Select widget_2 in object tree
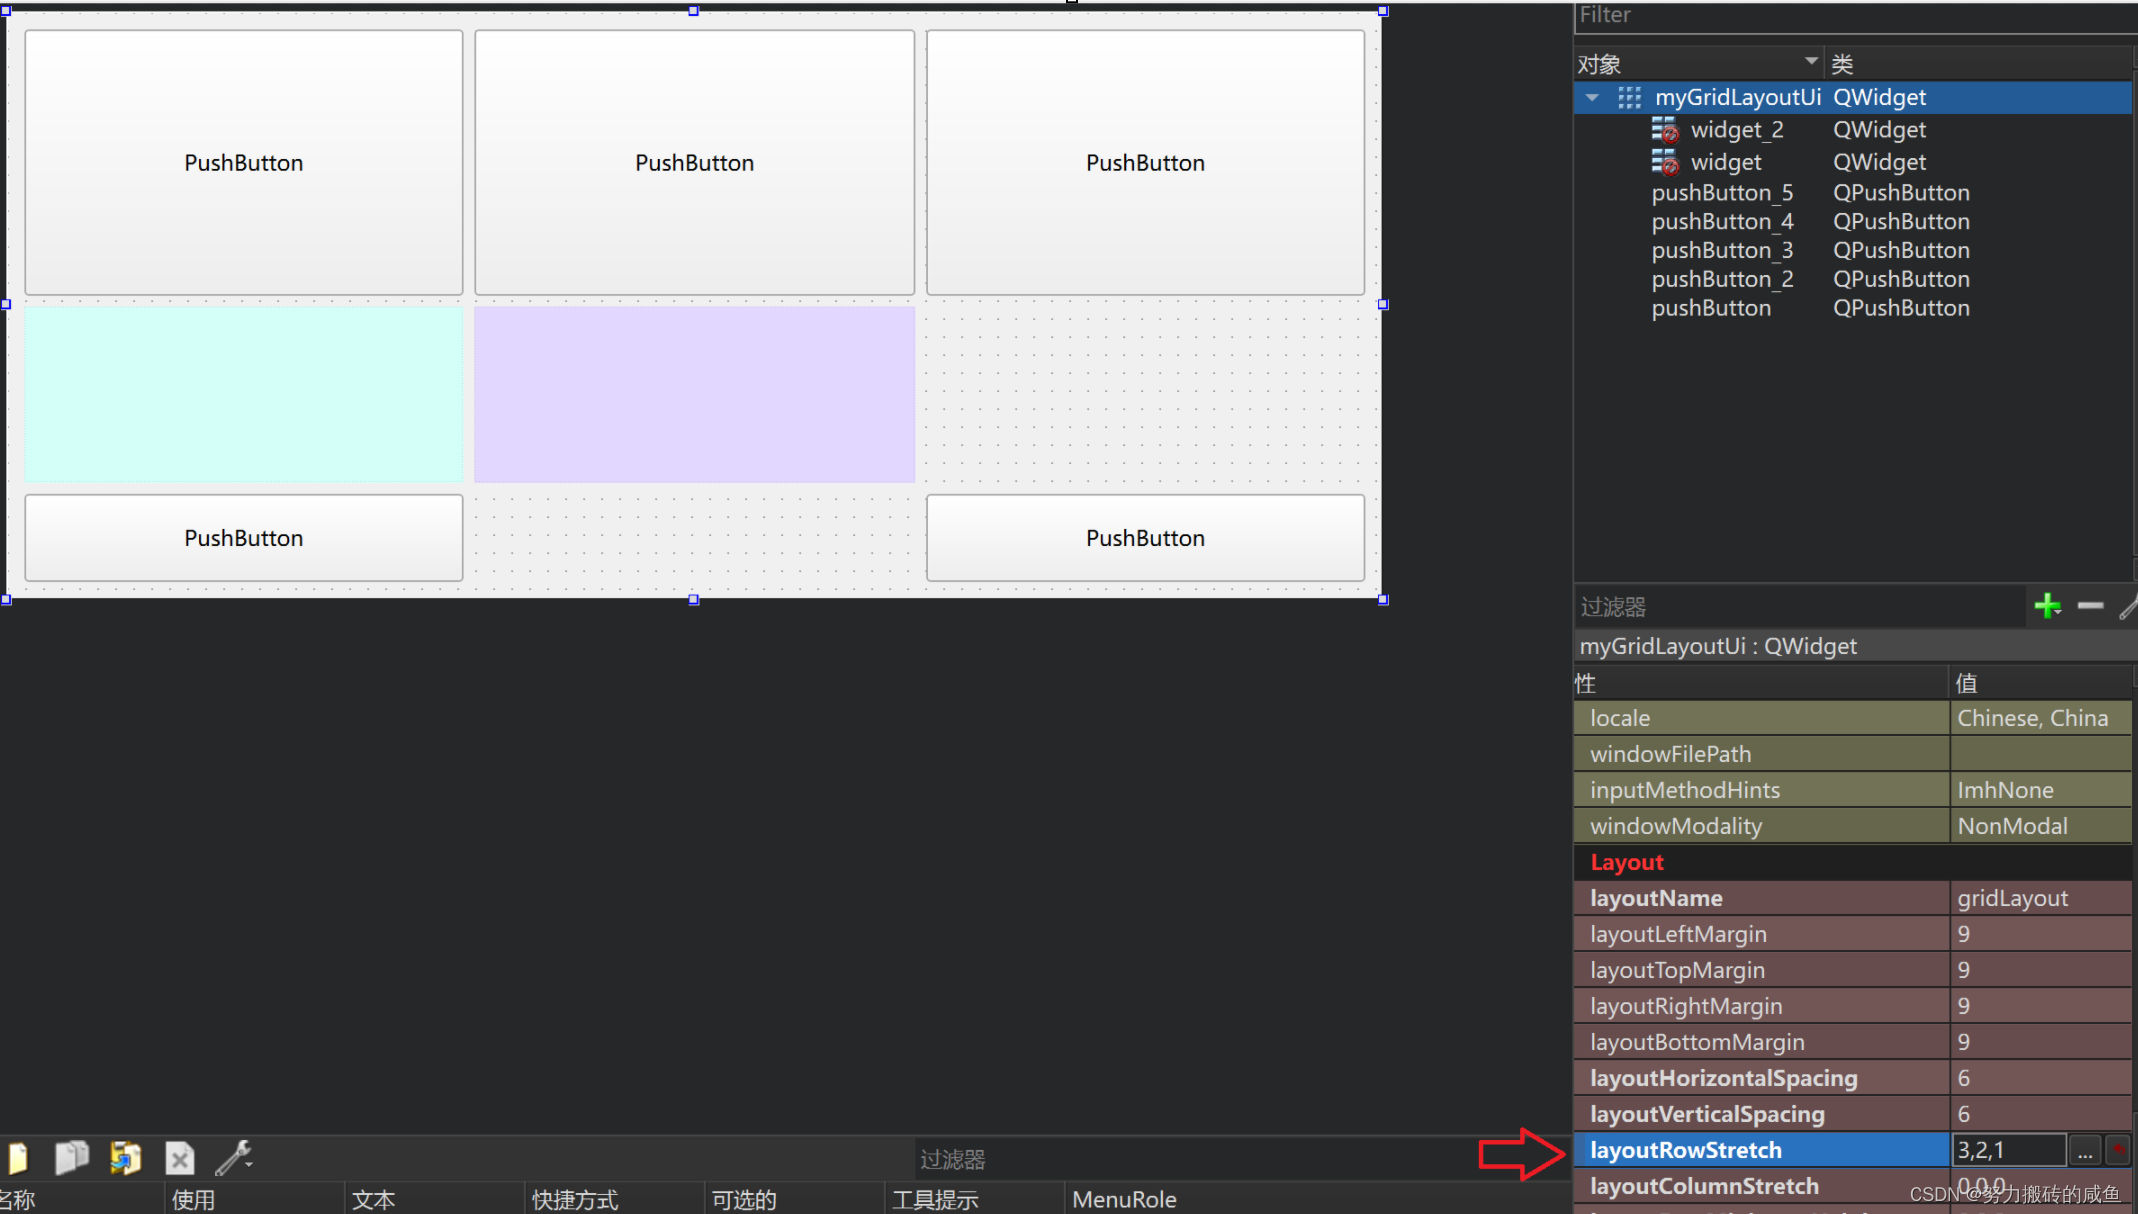This screenshot has width=2138, height=1214. (x=1736, y=130)
